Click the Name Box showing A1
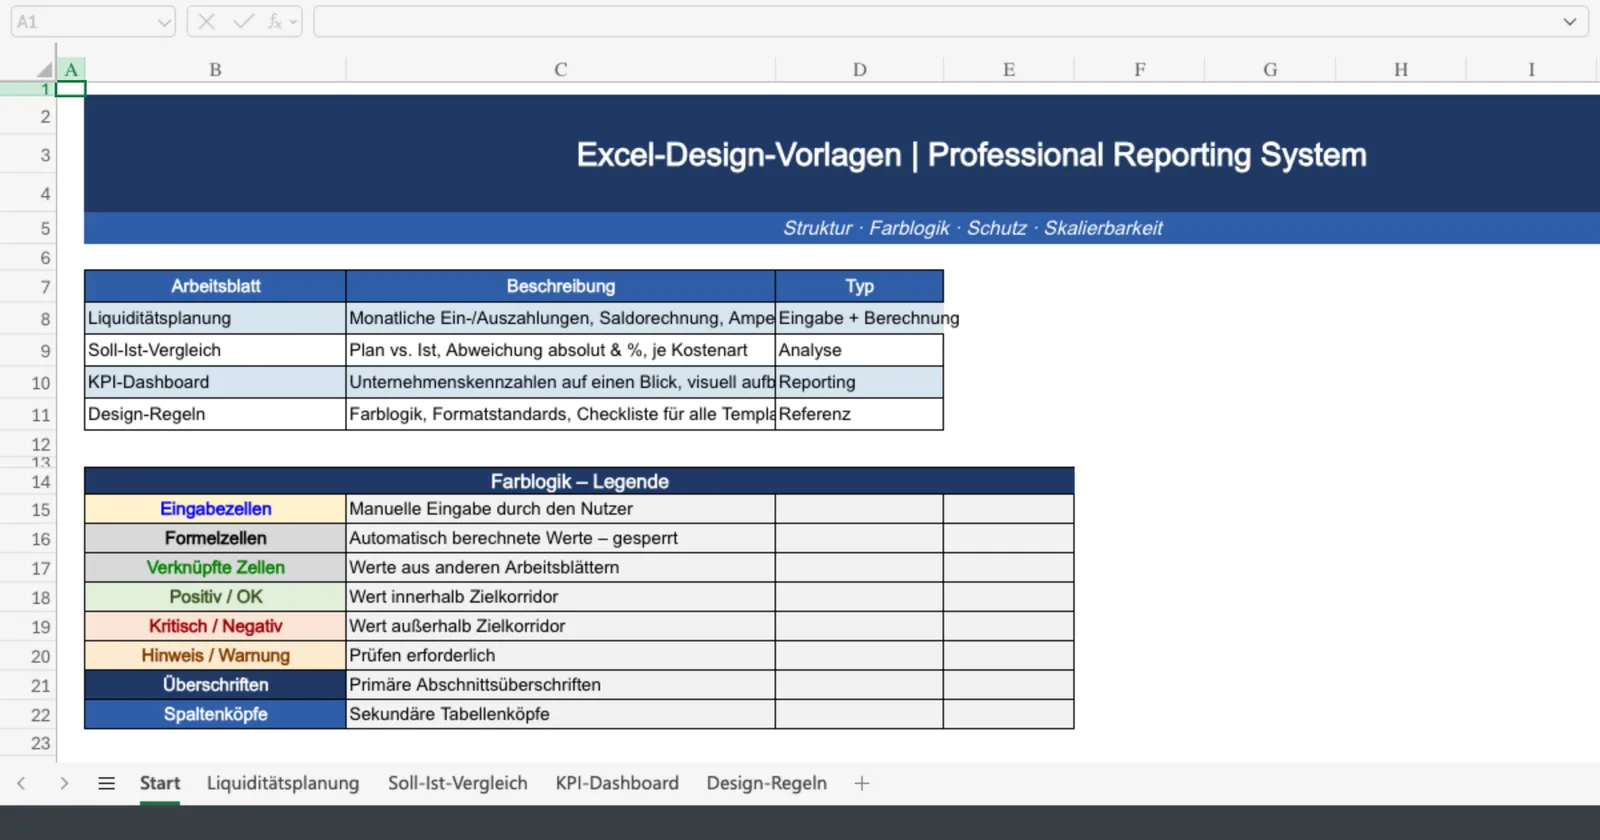Image resolution: width=1600 pixels, height=840 pixels. (x=93, y=22)
